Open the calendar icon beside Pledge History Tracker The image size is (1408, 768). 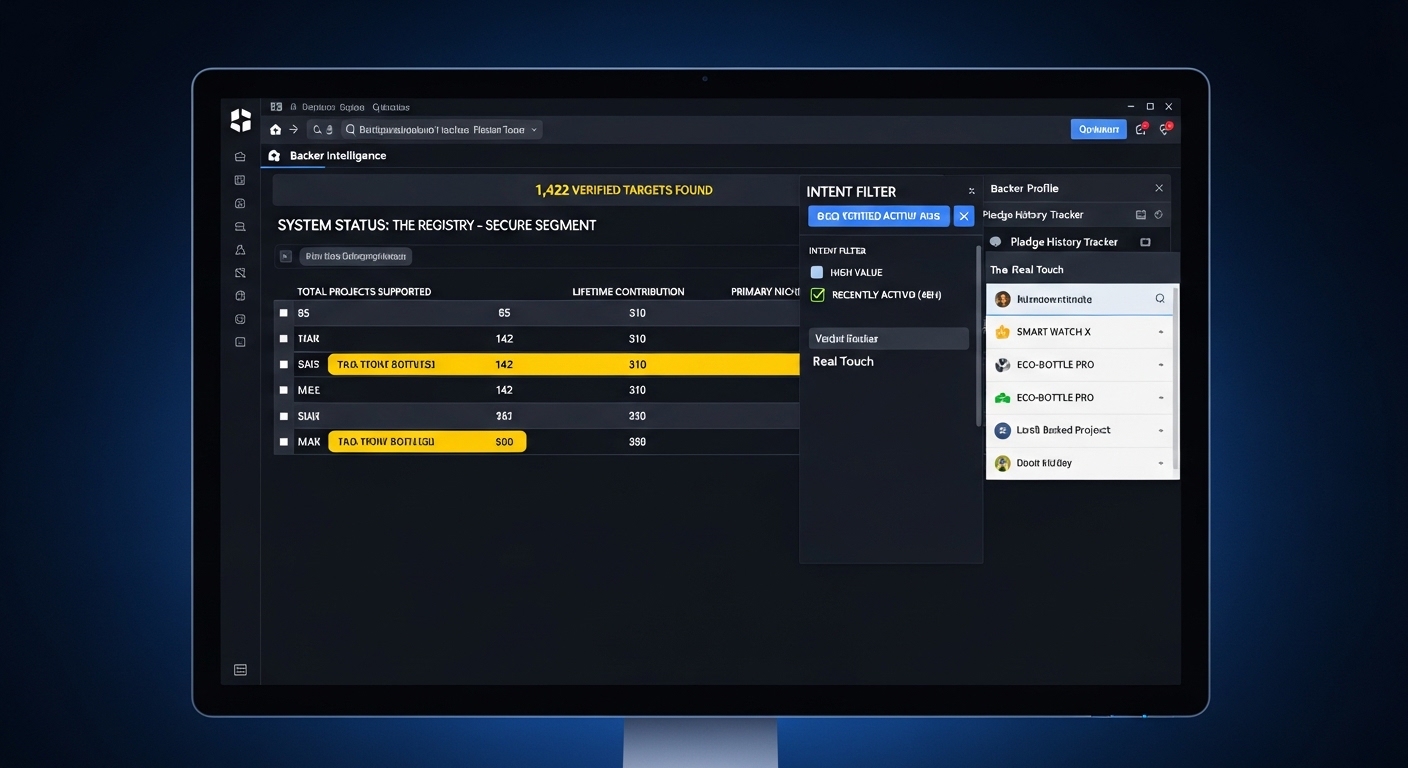pyautogui.click(x=1141, y=214)
